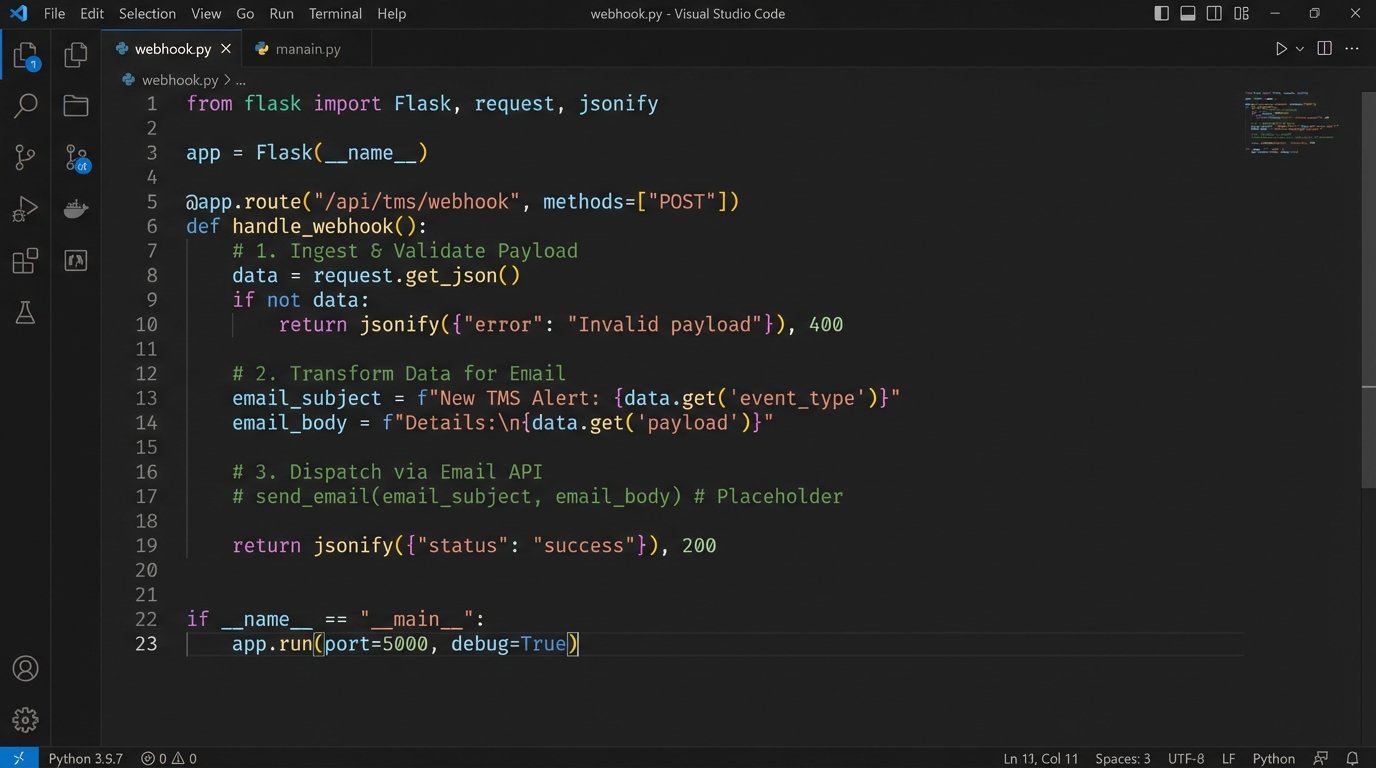This screenshot has width=1376, height=768.
Task: Toggle the secondary side bar visibility
Action: [1214, 14]
